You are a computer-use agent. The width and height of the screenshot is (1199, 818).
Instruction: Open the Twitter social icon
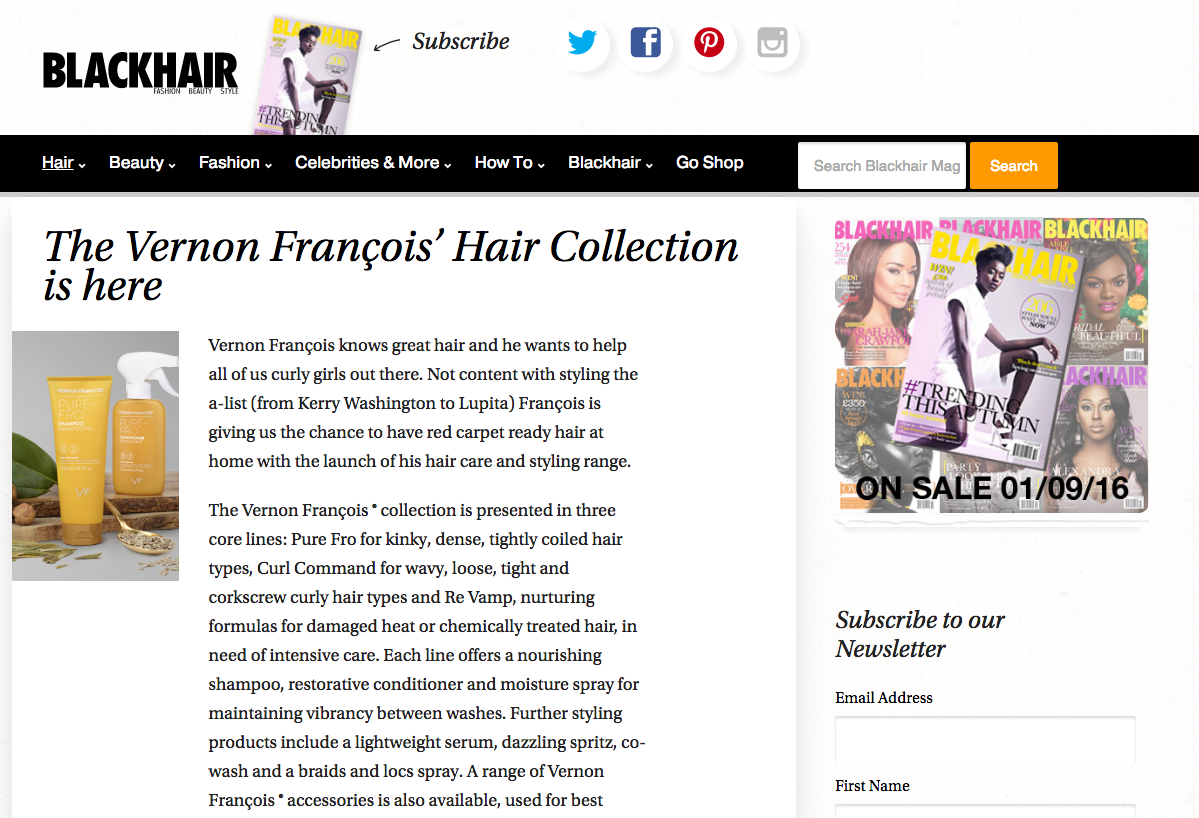click(x=582, y=42)
